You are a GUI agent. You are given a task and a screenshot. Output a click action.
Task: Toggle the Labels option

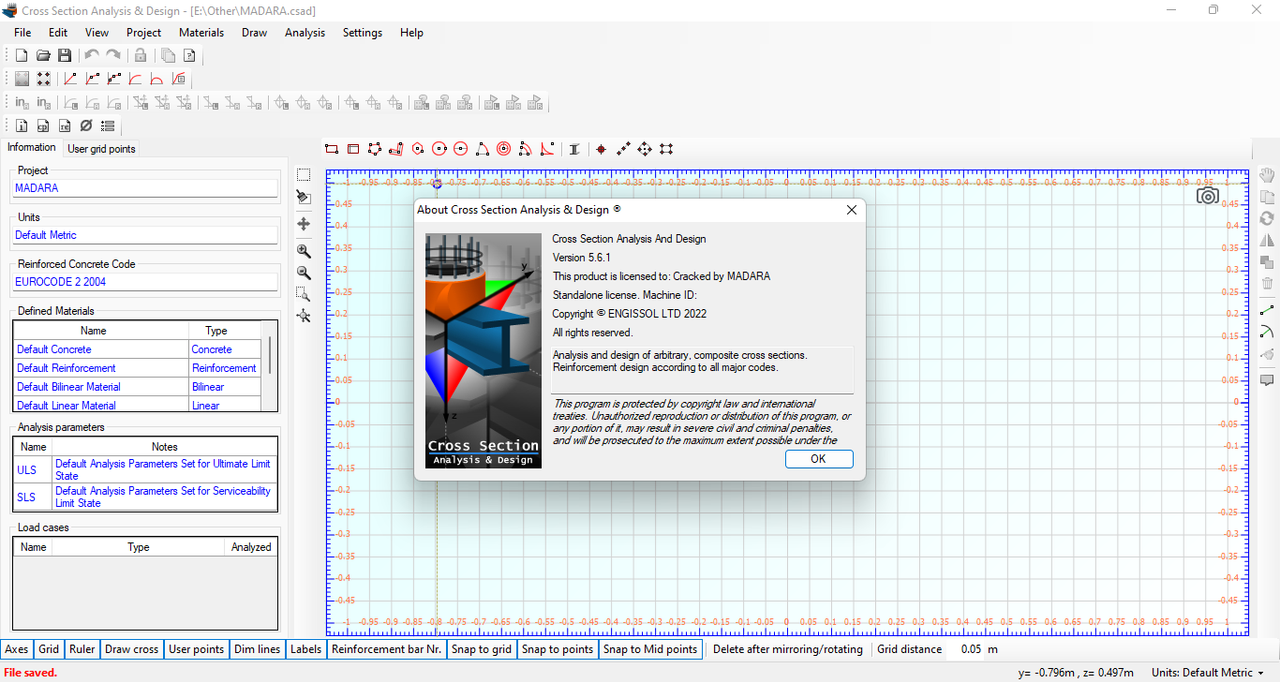pos(306,649)
